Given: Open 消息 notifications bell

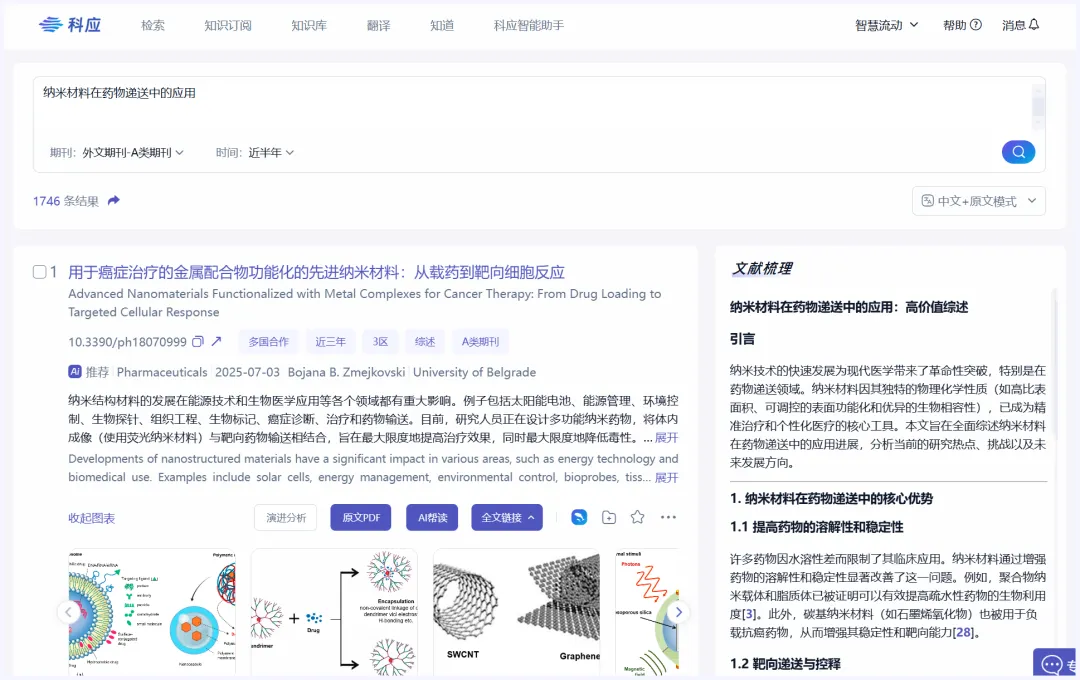Looking at the screenshot, I should pos(1034,25).
